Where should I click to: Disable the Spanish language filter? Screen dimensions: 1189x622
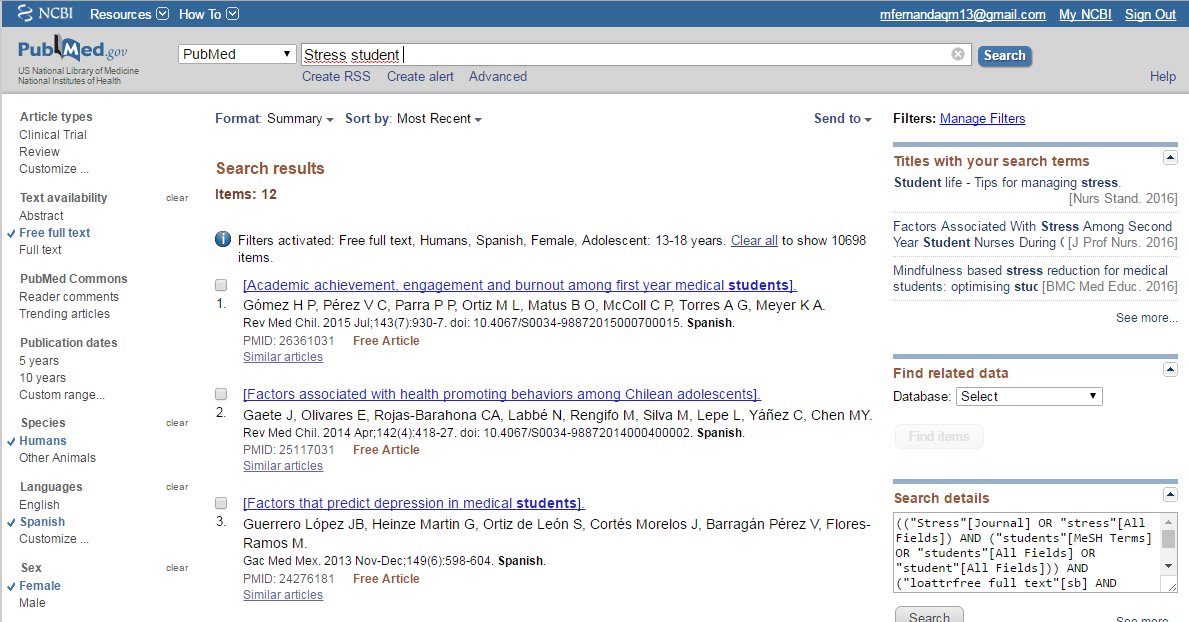(x=42, y=522)
